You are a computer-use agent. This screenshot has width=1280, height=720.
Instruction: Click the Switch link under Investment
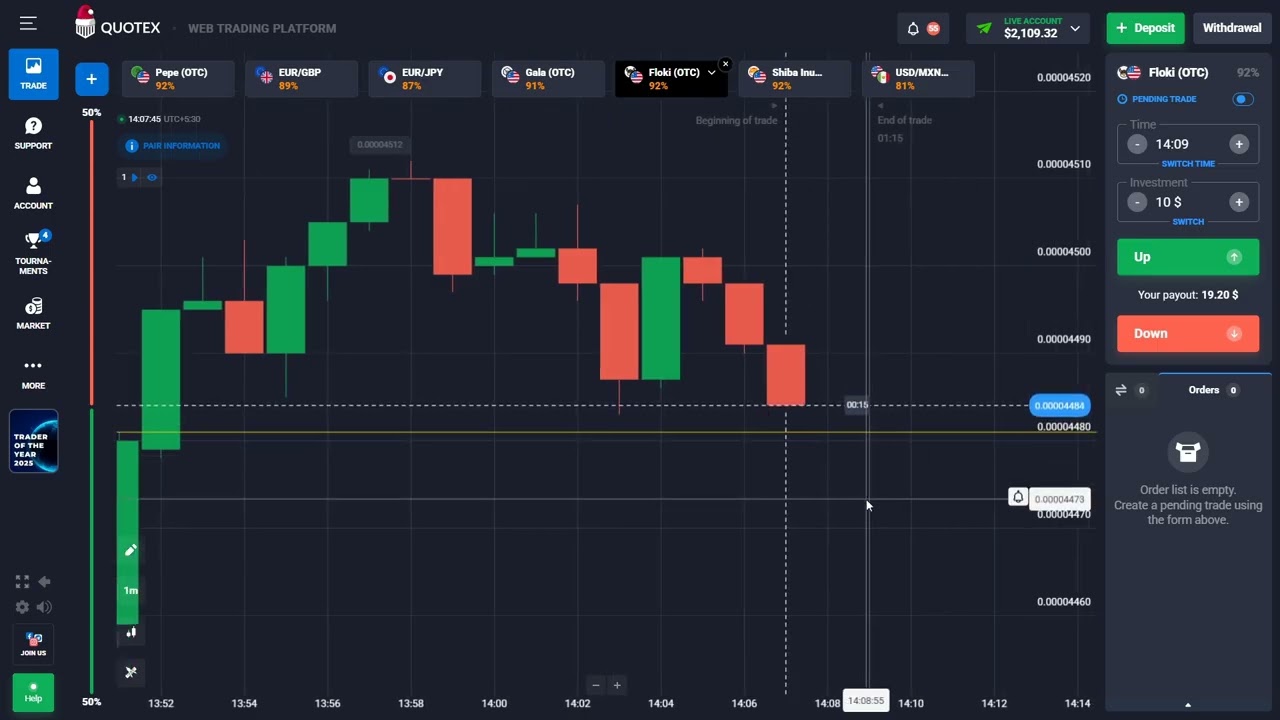click(1188, 222)
